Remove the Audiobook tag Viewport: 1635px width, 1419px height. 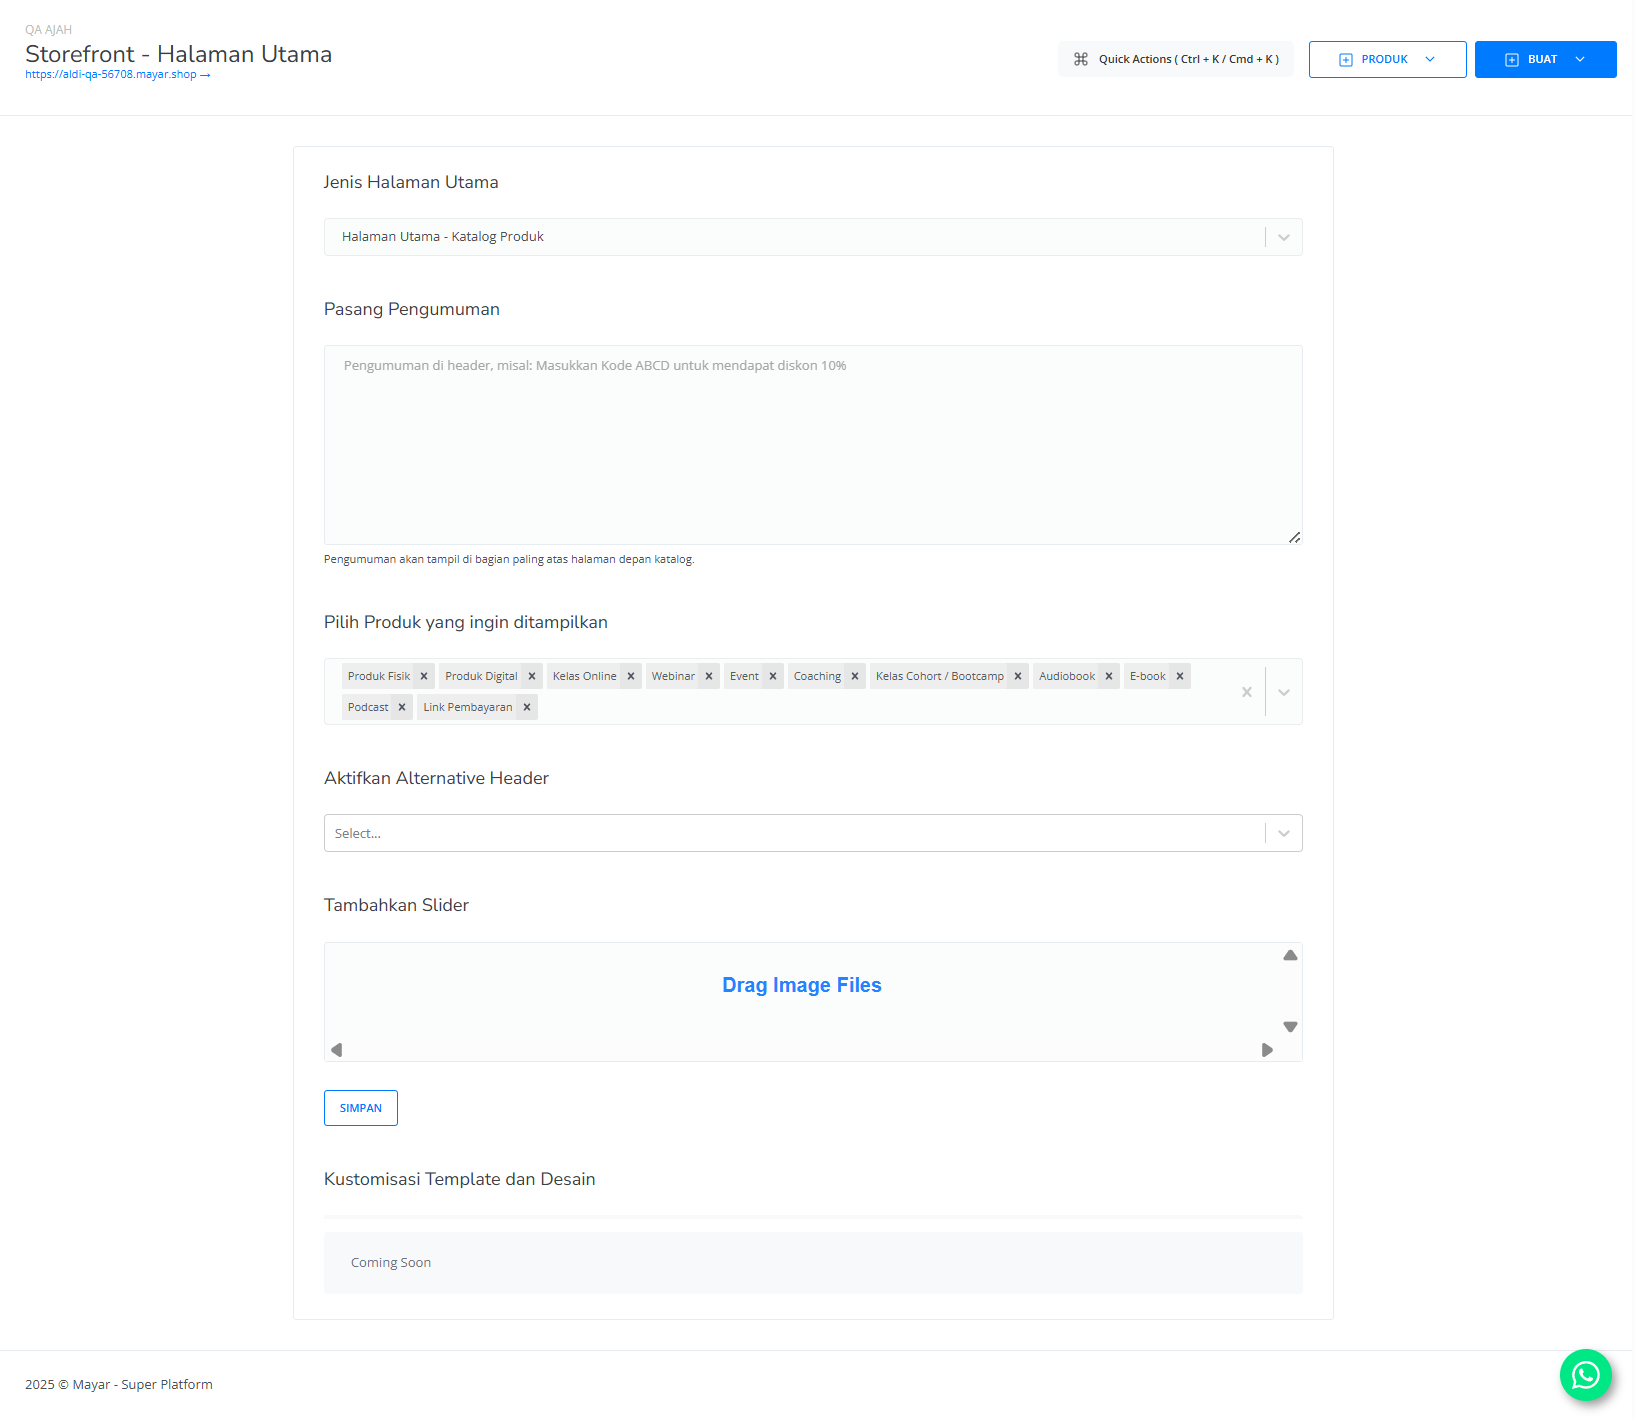click(1109, 677)
